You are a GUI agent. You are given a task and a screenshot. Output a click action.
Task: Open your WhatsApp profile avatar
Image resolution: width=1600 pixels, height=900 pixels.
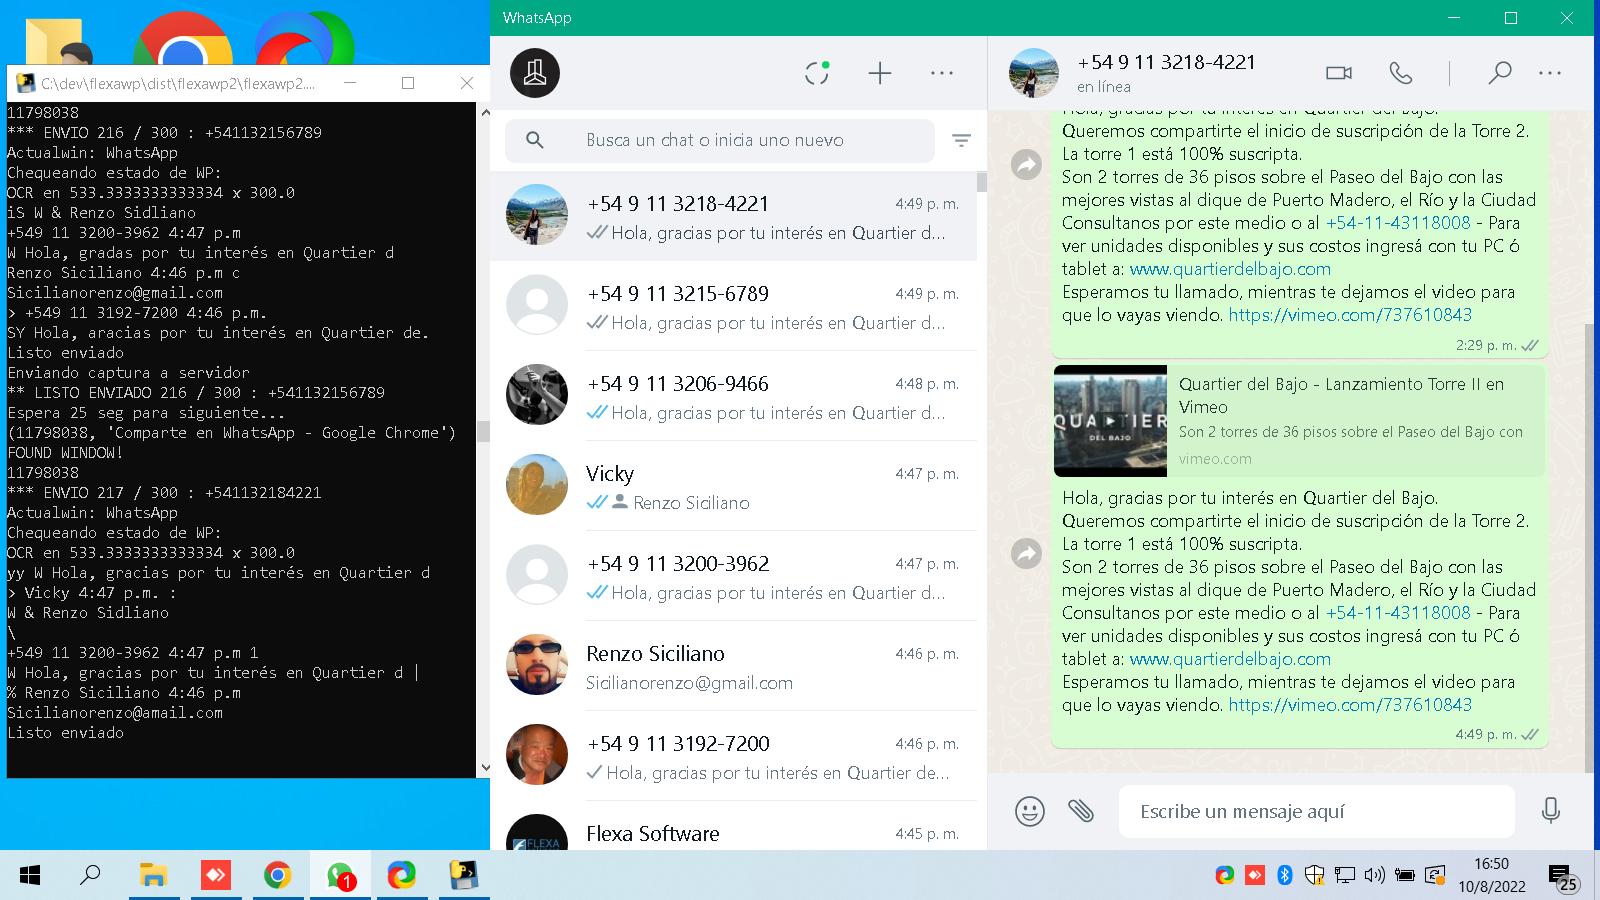(x=535, y=73)
